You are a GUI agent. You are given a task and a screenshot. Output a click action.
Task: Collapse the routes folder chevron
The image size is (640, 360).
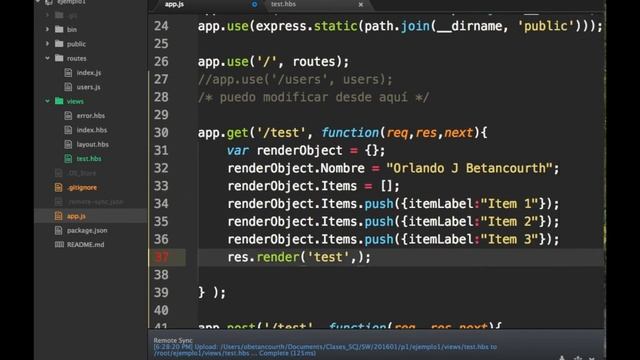pos(47,58)
